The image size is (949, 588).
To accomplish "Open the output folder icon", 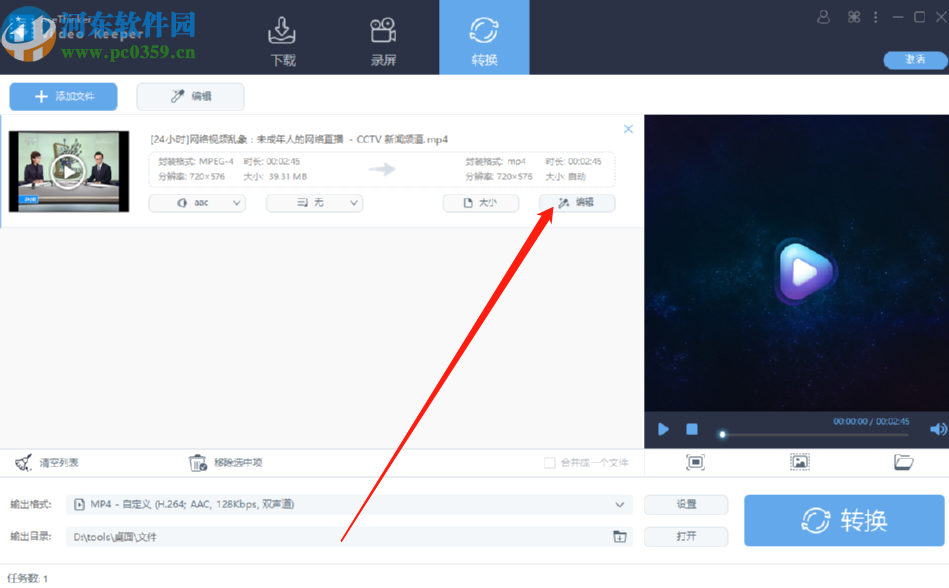I will tap(902, 462).
